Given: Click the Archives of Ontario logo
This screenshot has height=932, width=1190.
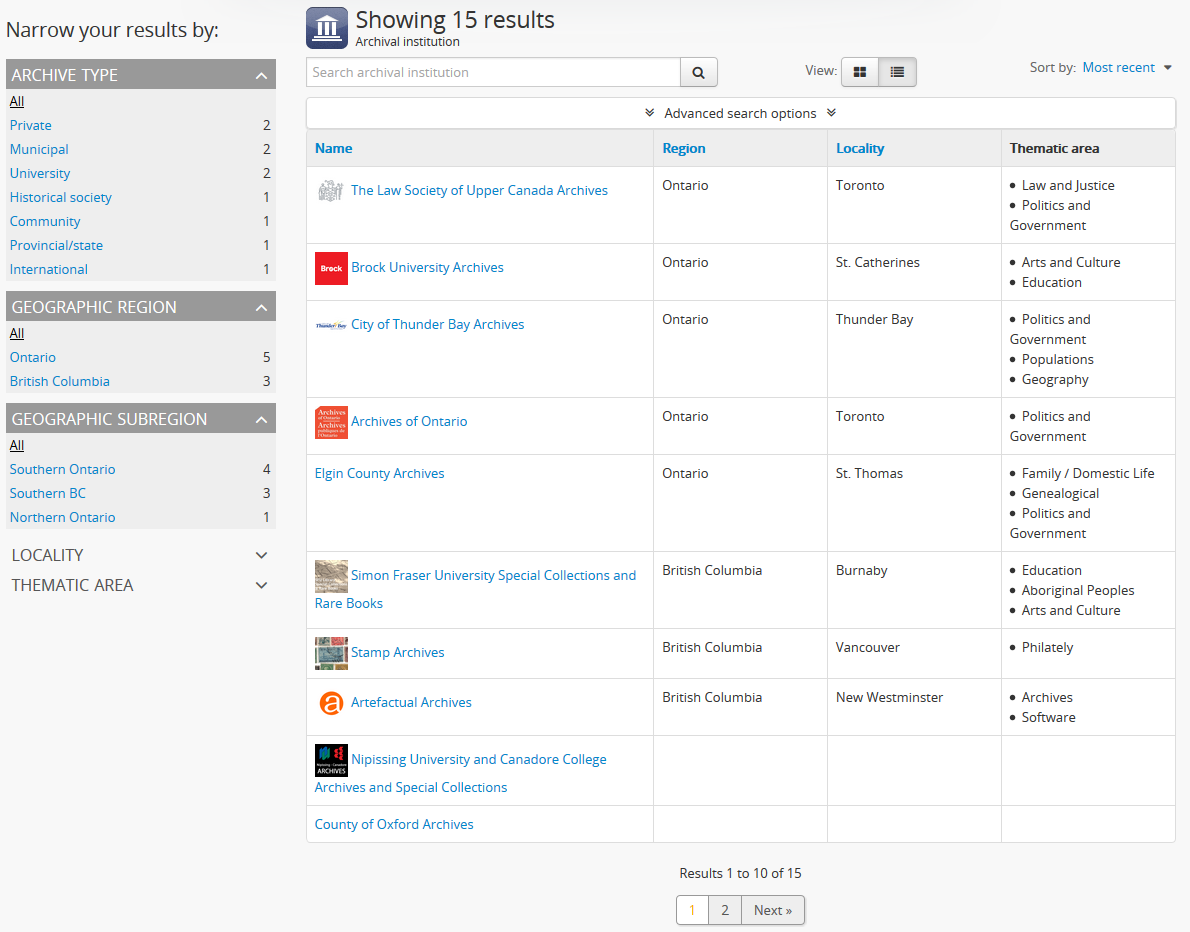Looking at the screenshot, I should tap(331, 422).
